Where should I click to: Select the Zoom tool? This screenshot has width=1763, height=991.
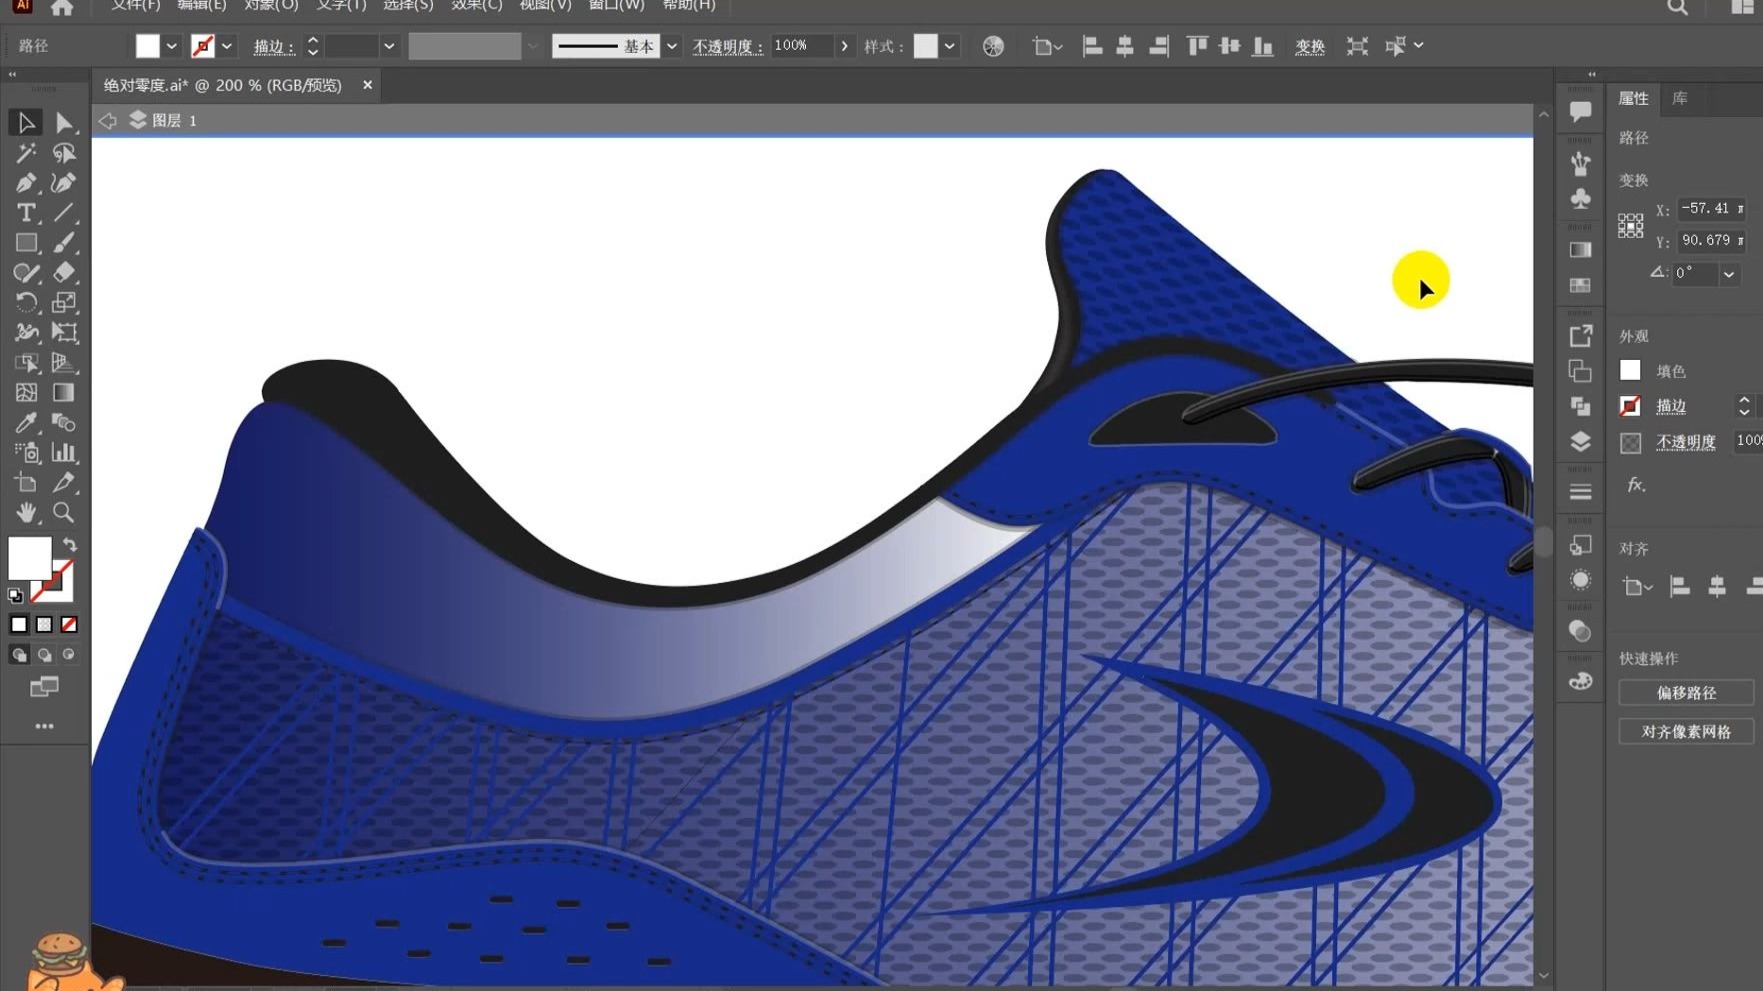[x=64, y=512]
